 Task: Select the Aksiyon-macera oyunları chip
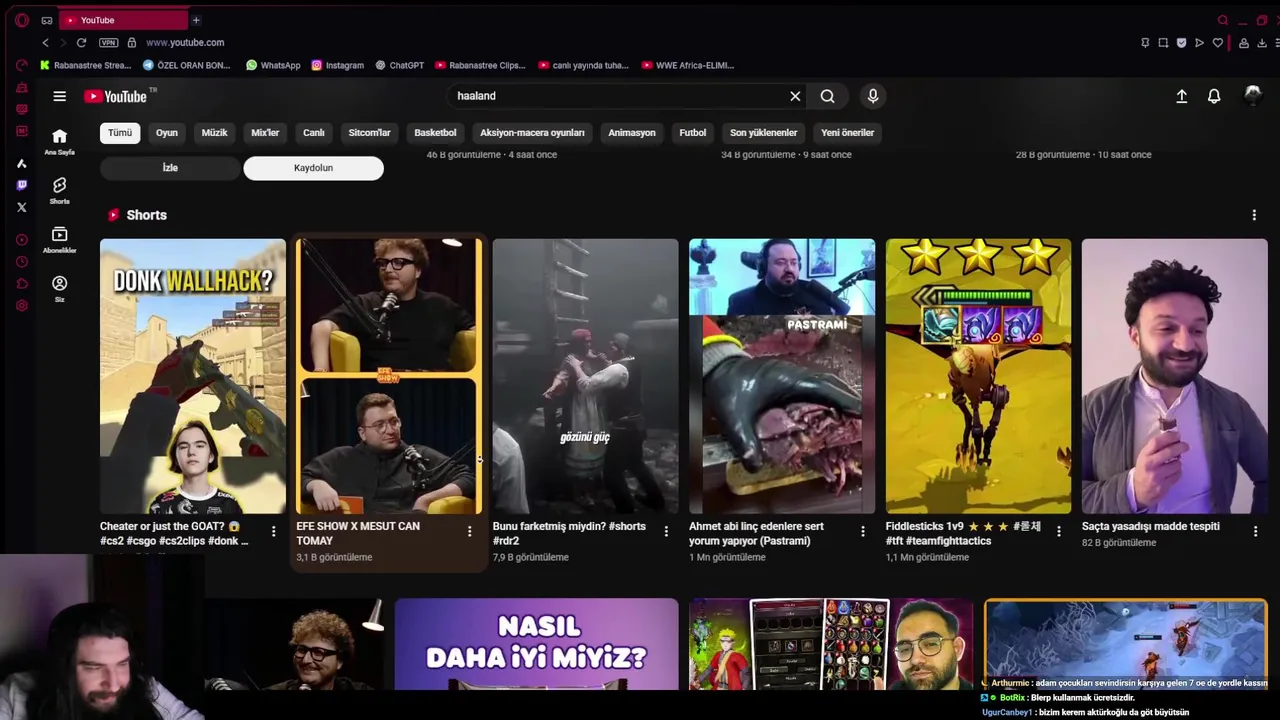532,133
